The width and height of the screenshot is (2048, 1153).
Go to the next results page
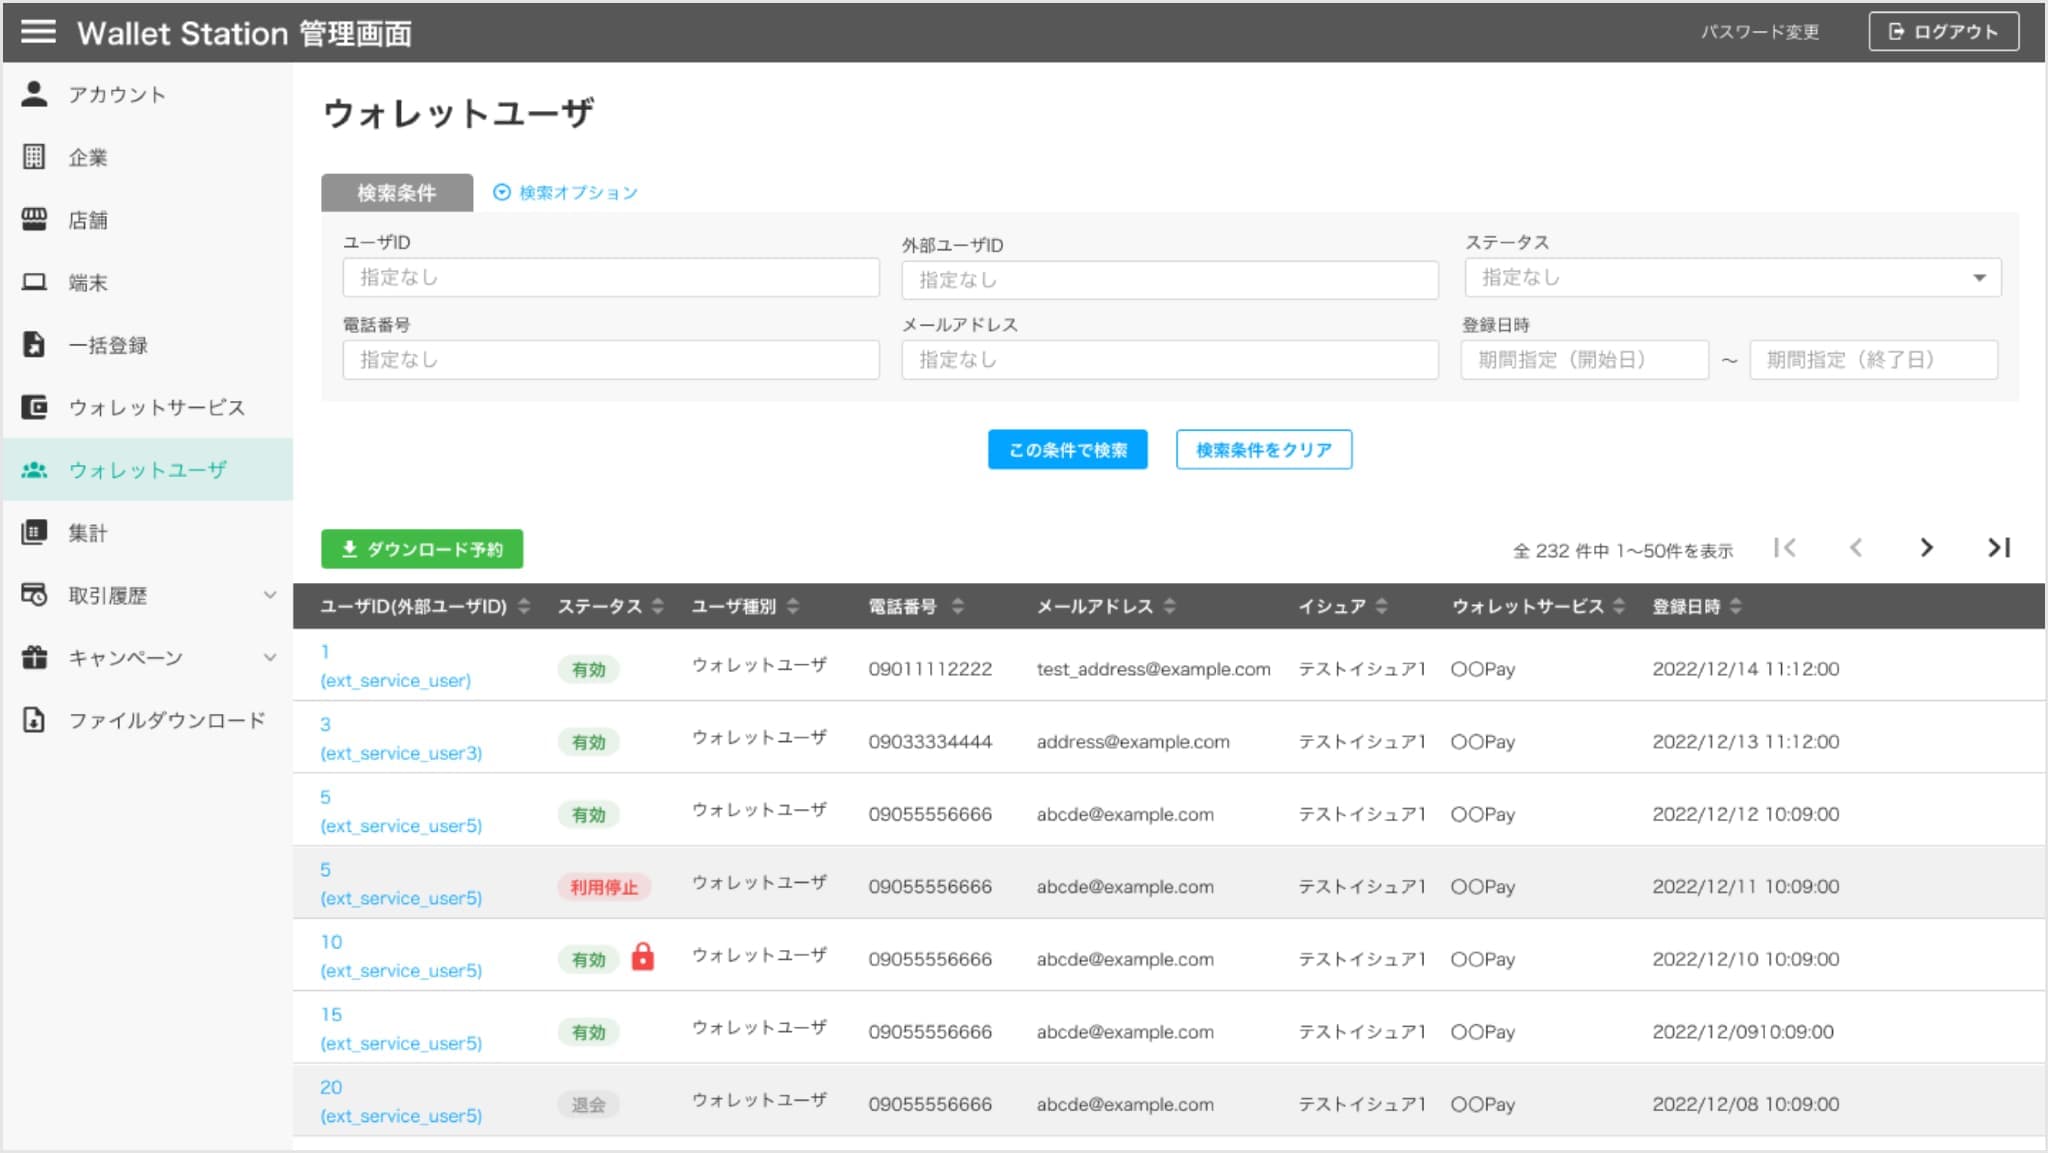tap(1926, 548)
